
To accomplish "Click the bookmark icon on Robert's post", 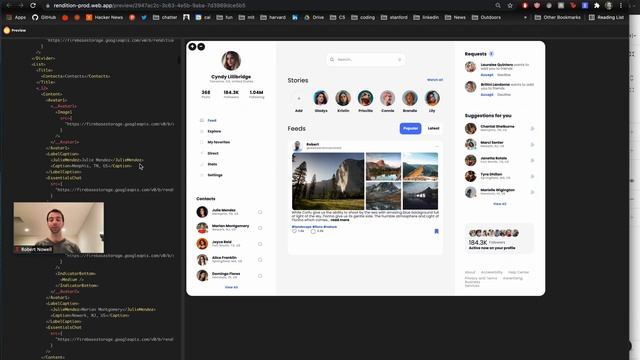I will click(x=436, y=231).
